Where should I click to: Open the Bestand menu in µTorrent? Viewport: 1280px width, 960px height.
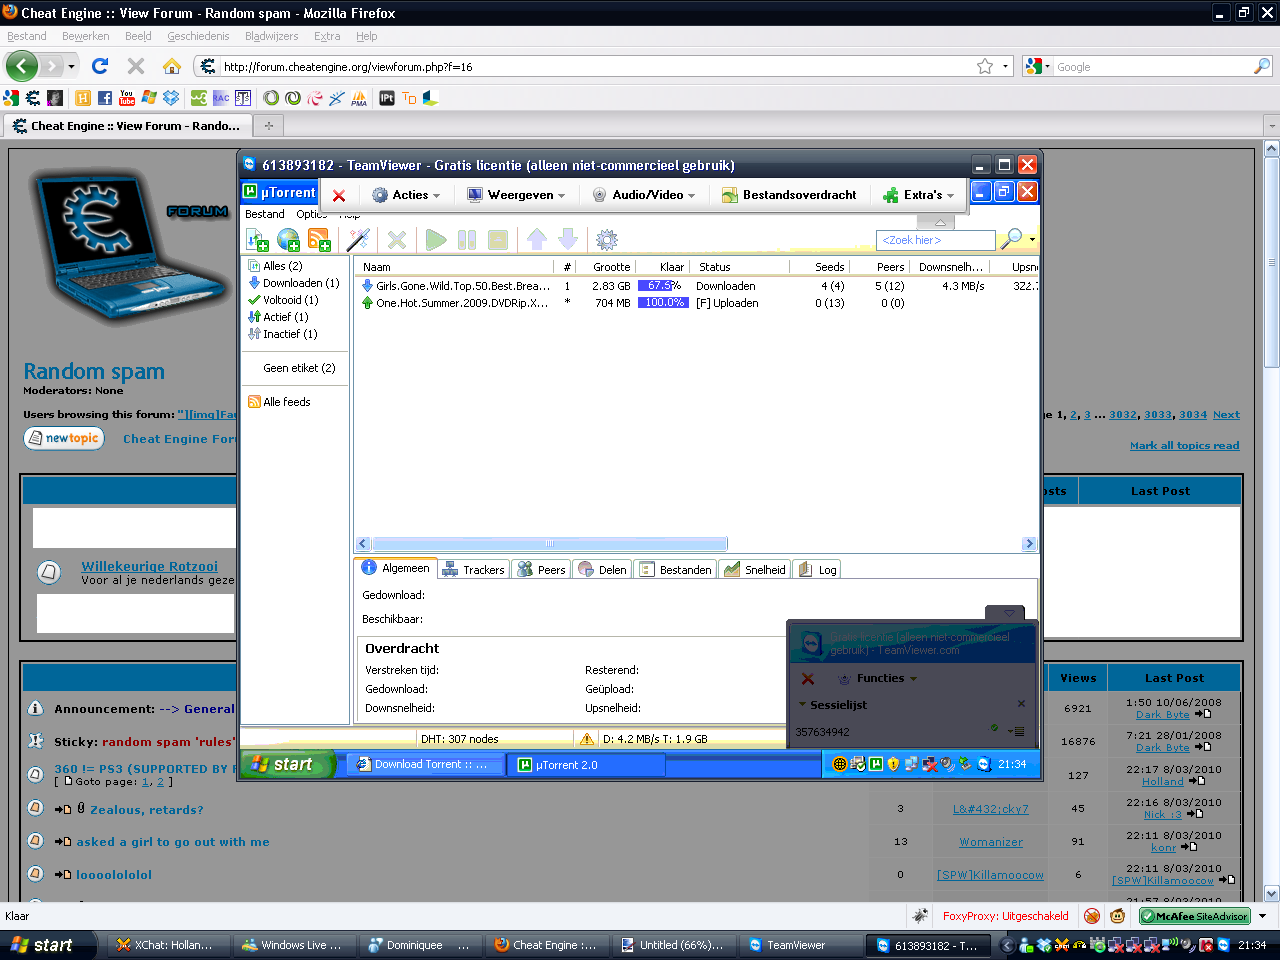(x=265, y=214)
